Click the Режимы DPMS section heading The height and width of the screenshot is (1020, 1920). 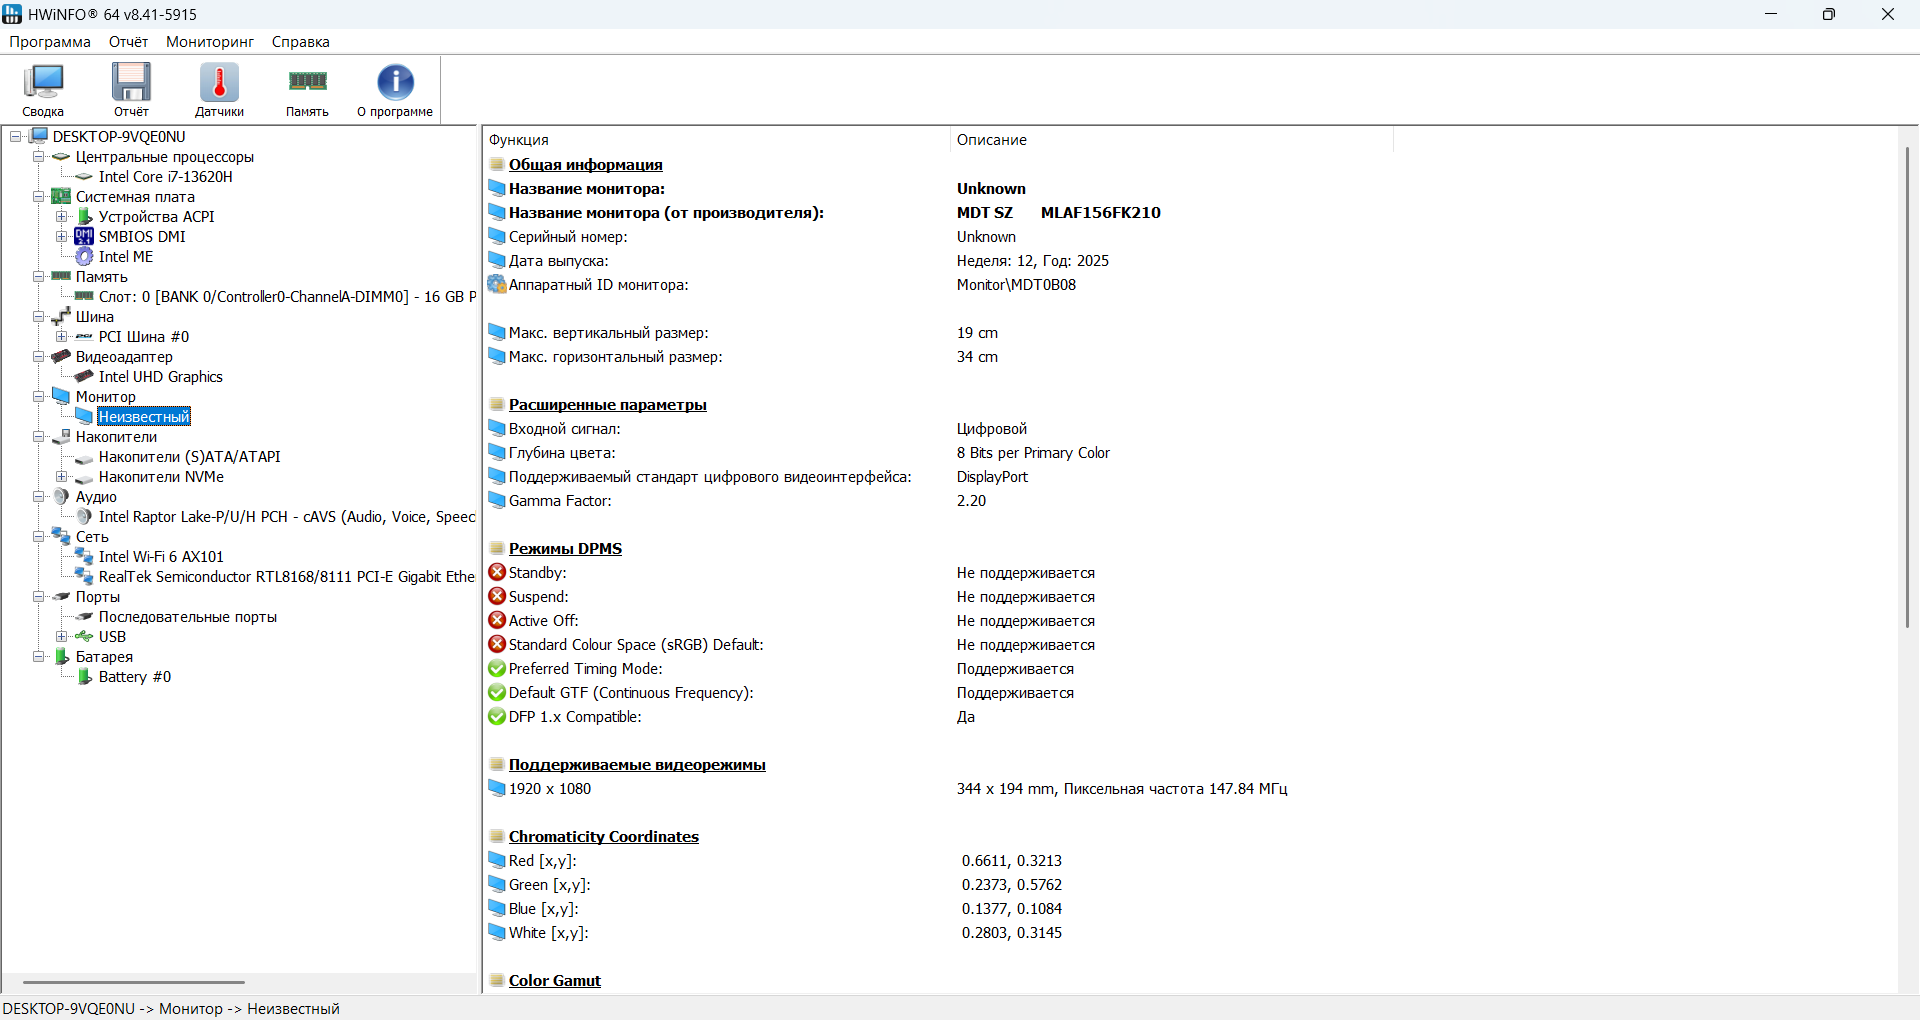(565, 549)
